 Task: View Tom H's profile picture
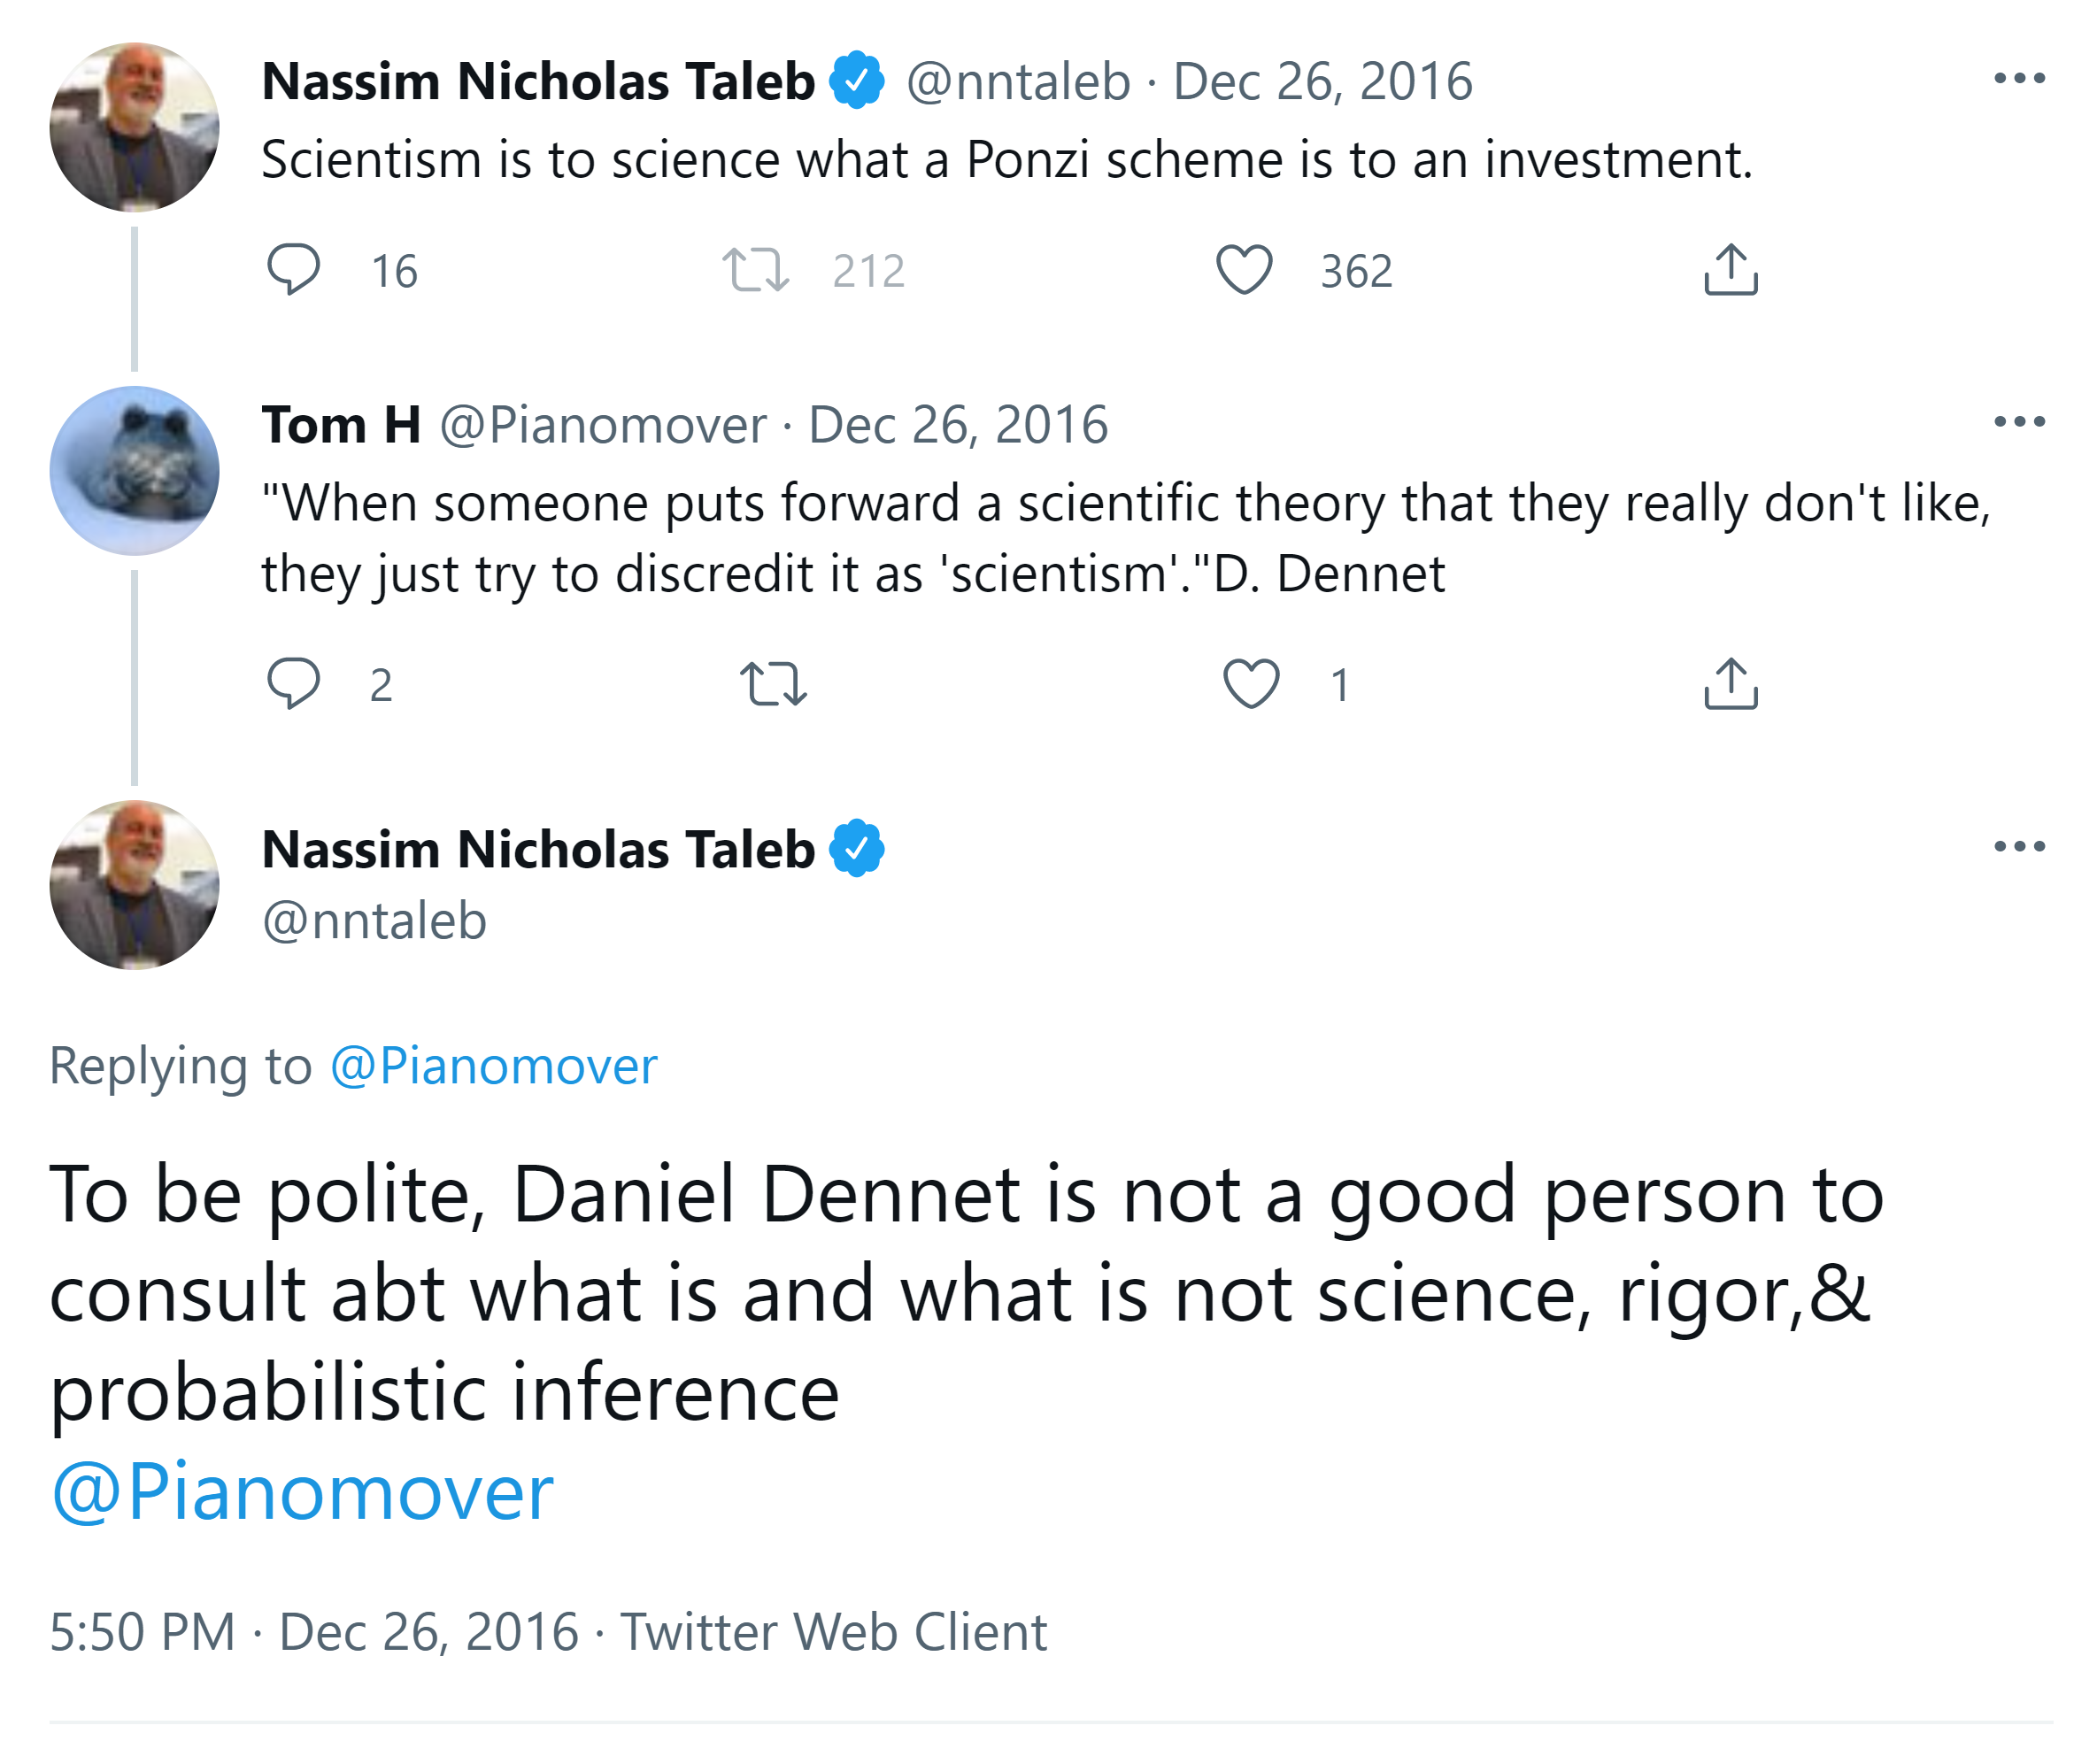tap(135, 471)
